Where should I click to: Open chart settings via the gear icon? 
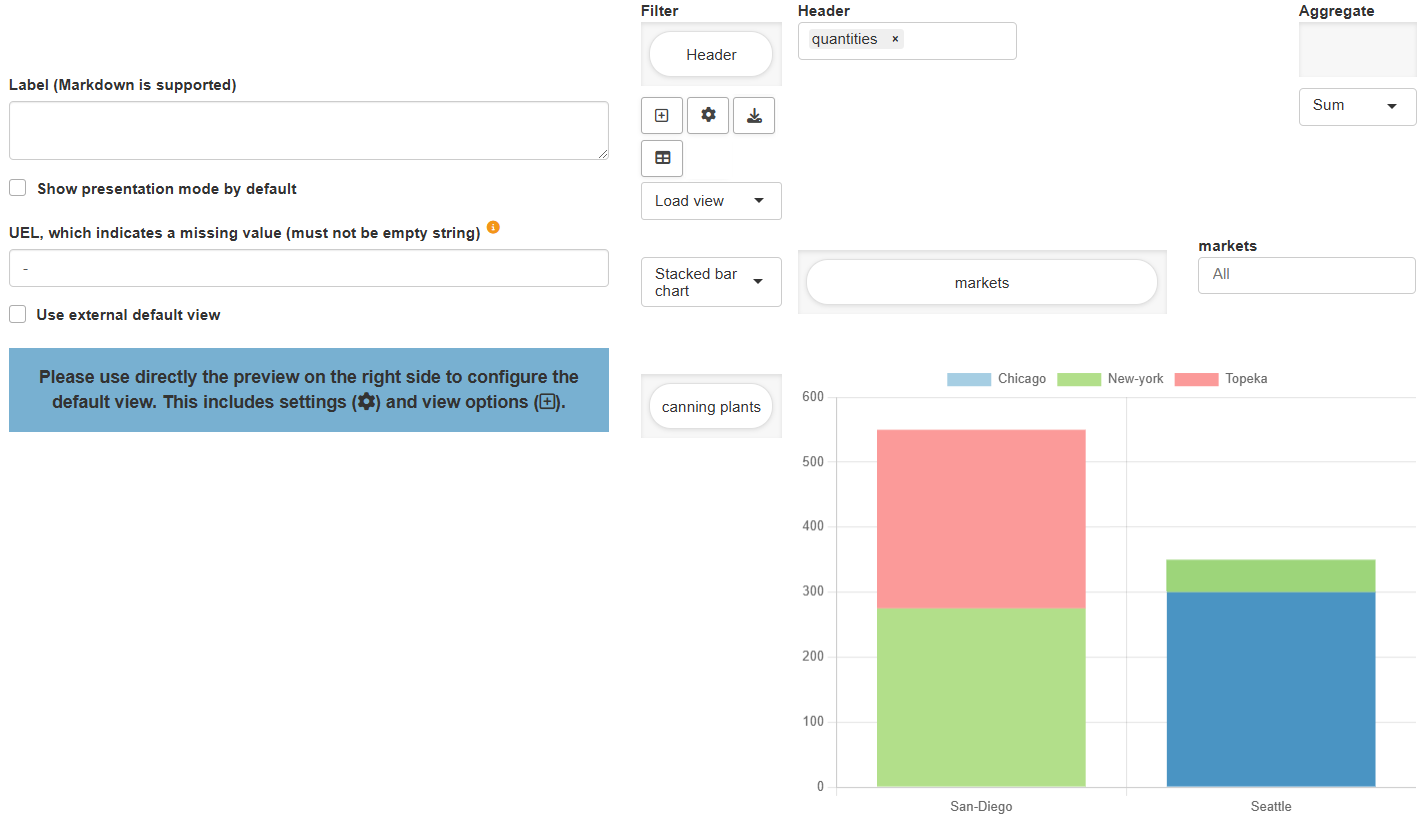707,115
